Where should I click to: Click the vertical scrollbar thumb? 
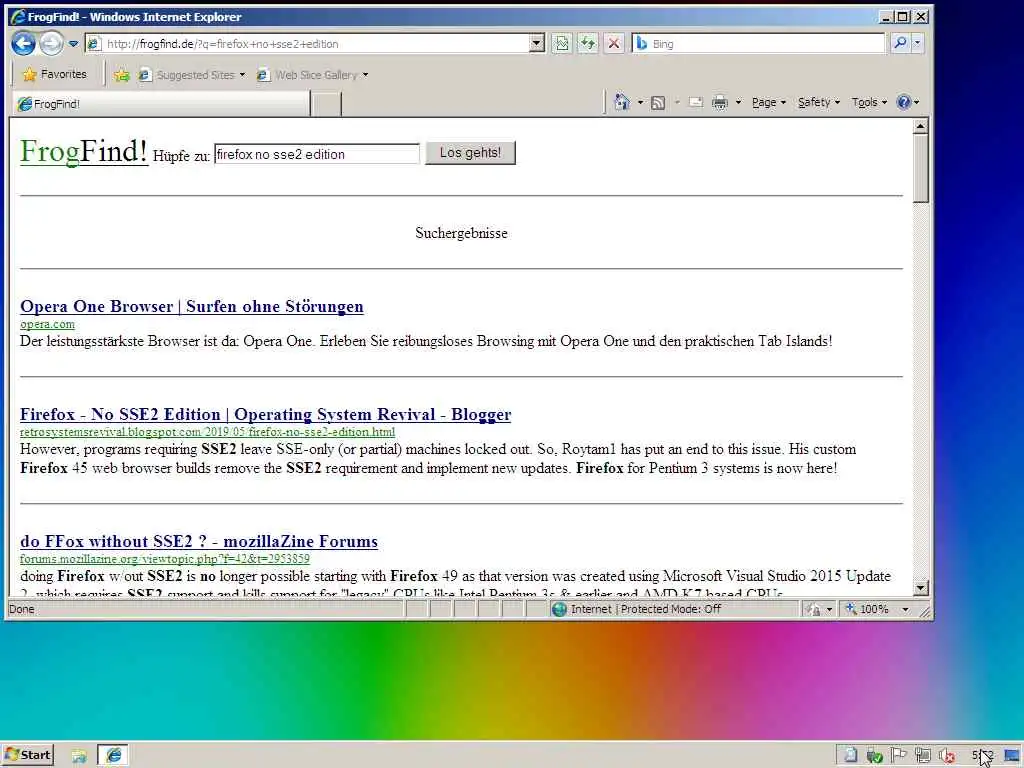(x=920, y=169)
